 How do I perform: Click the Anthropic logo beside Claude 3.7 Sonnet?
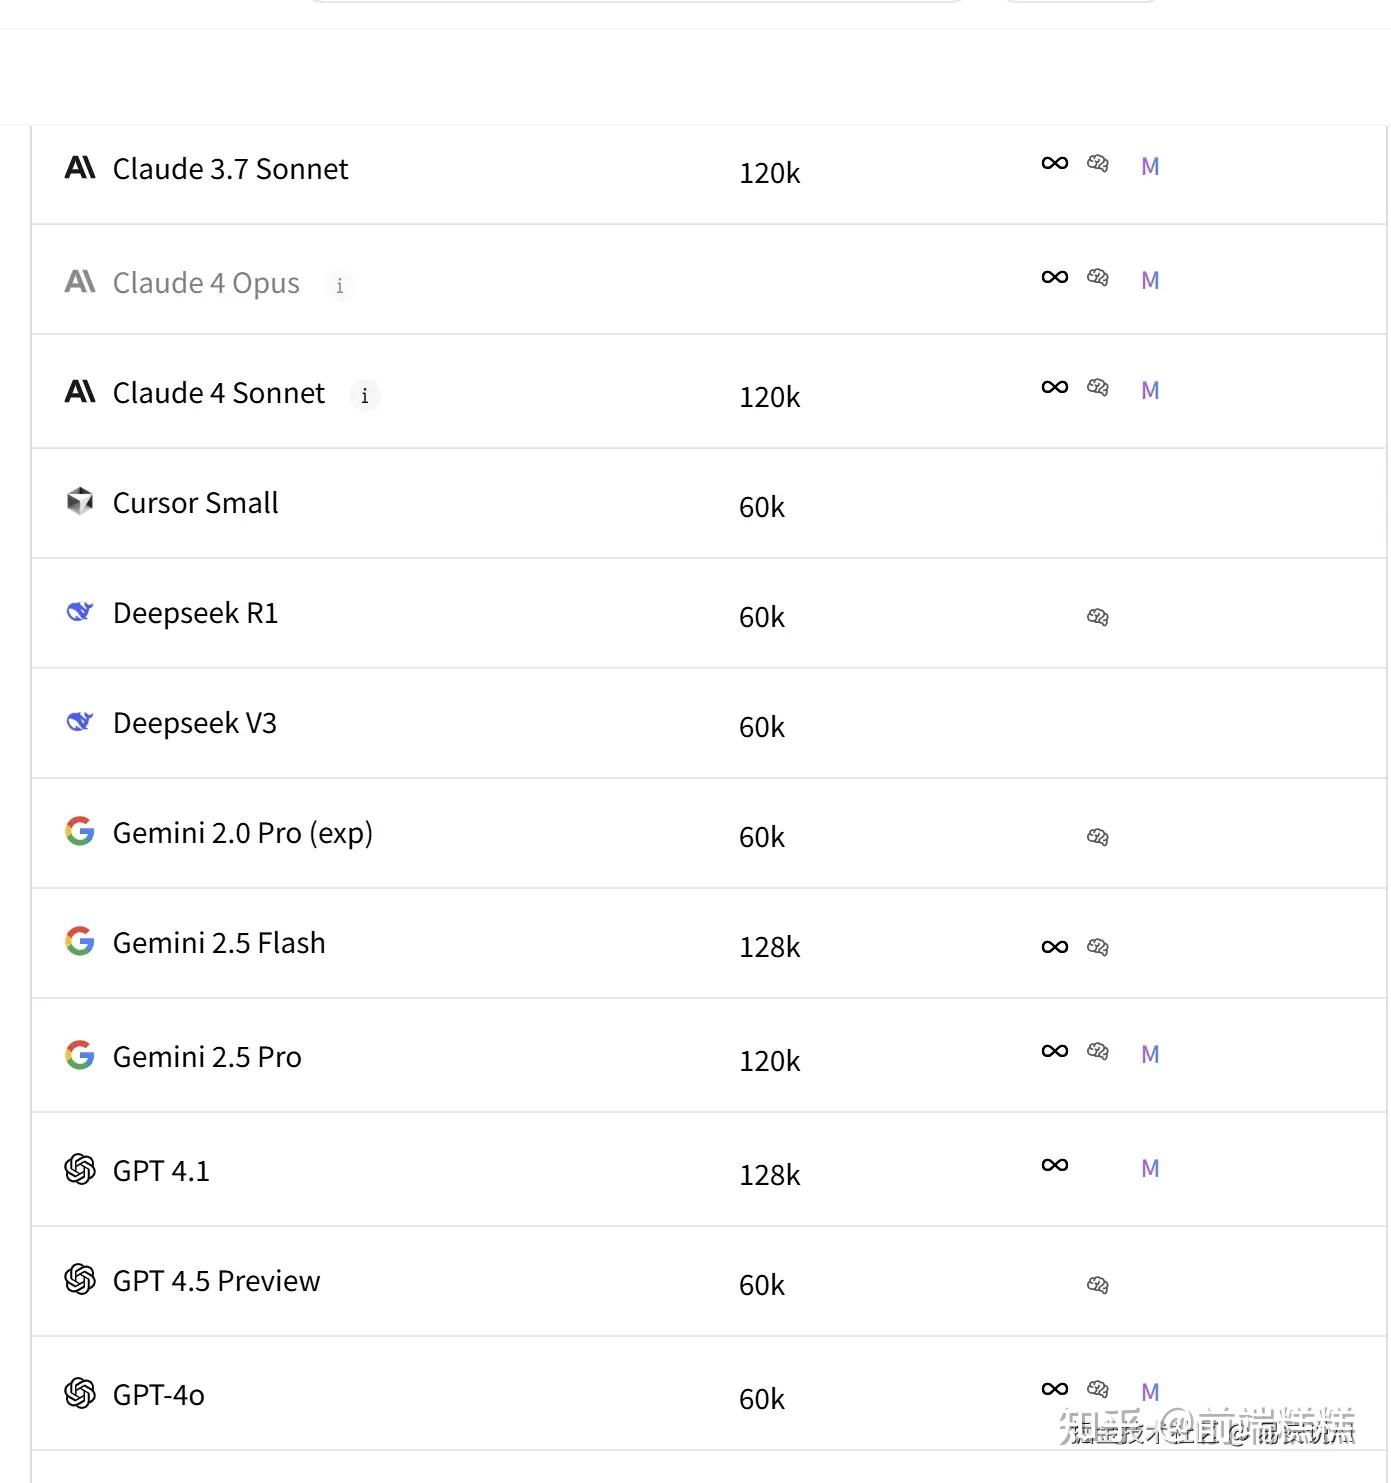[80, 168]
